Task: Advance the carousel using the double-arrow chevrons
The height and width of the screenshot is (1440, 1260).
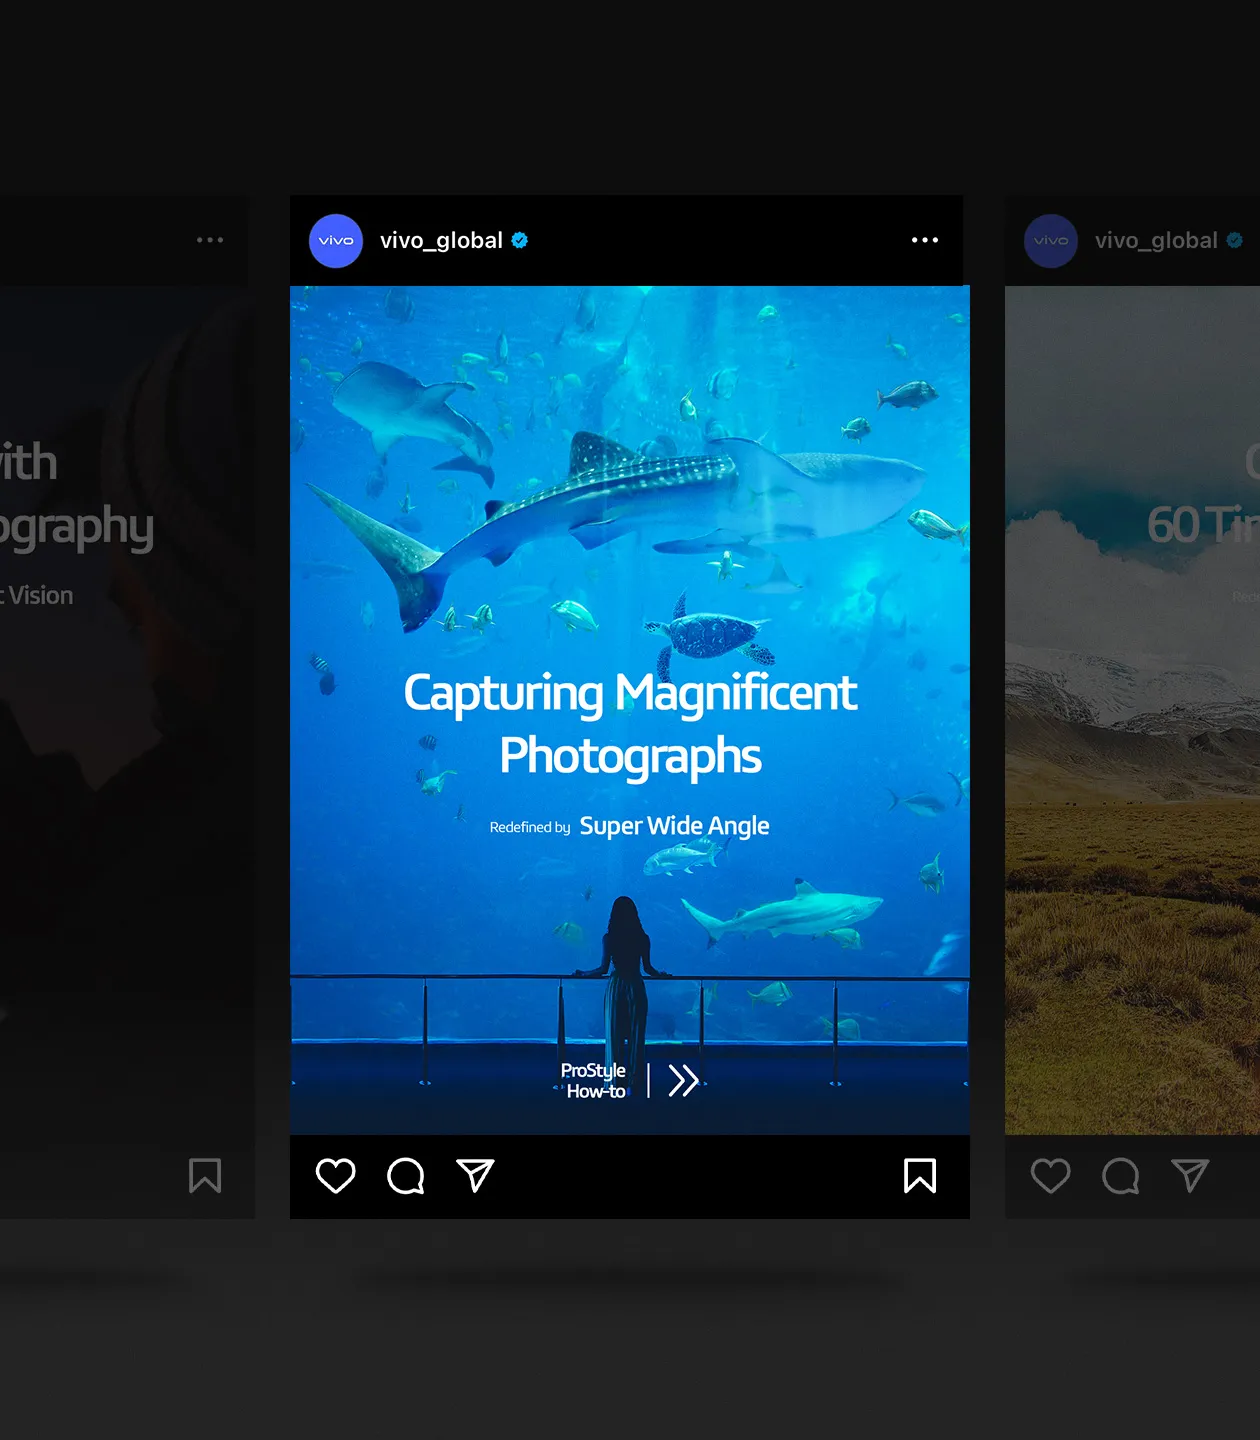Action: pos(684,1081)
